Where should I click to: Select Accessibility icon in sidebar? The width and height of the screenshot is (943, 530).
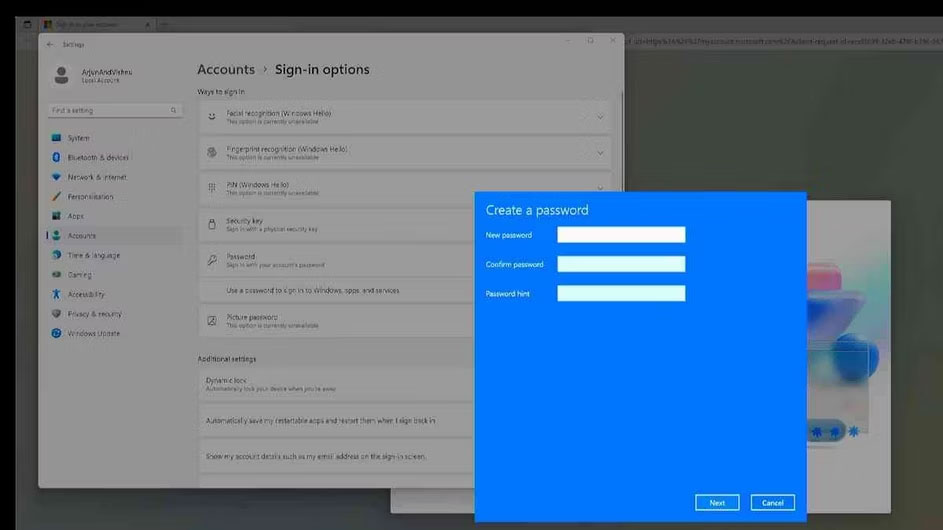(x=57, y=294)
